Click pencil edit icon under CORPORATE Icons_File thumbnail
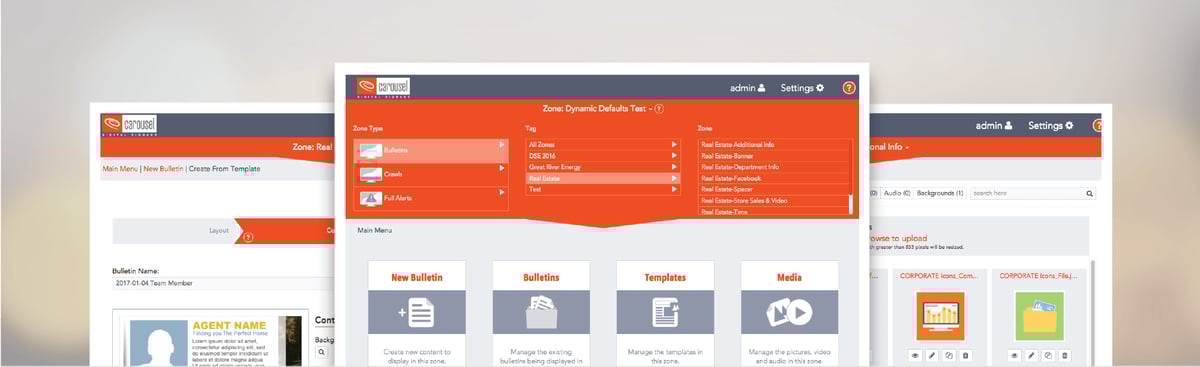 (1031, 355)
